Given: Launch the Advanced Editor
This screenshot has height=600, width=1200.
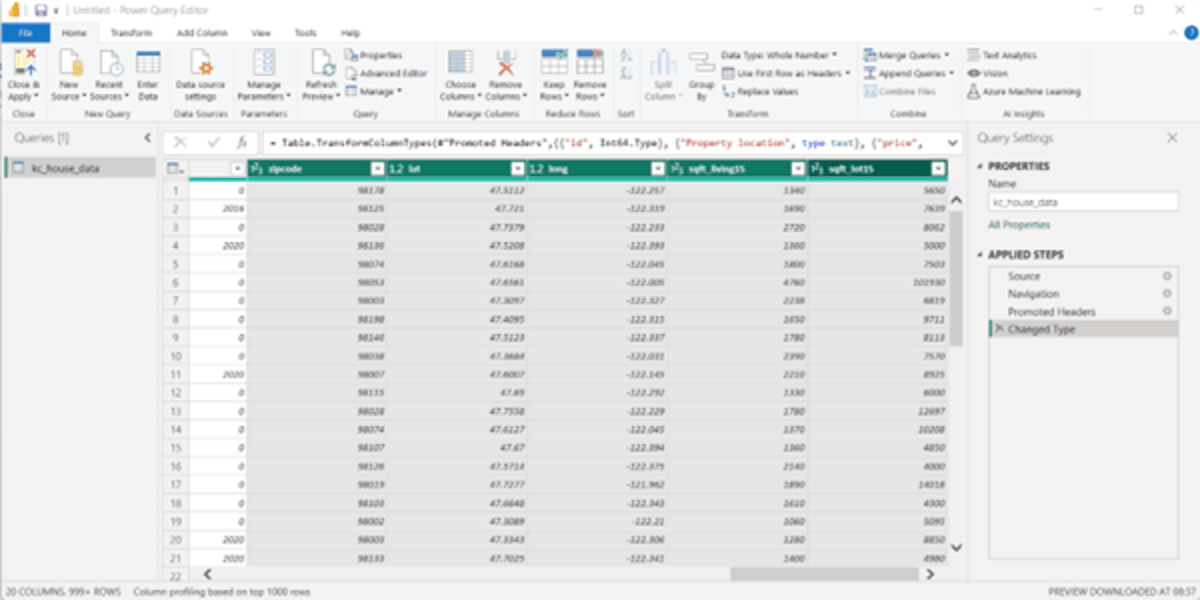Looking at the screenshot, I should coord(386,73).
